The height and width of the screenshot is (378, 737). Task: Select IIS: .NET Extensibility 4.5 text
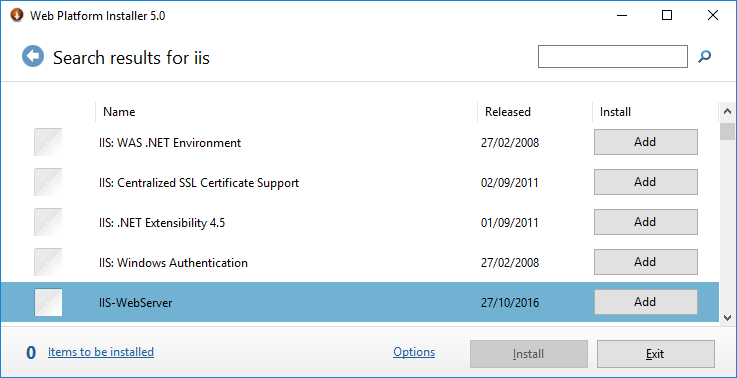[162, 223]
